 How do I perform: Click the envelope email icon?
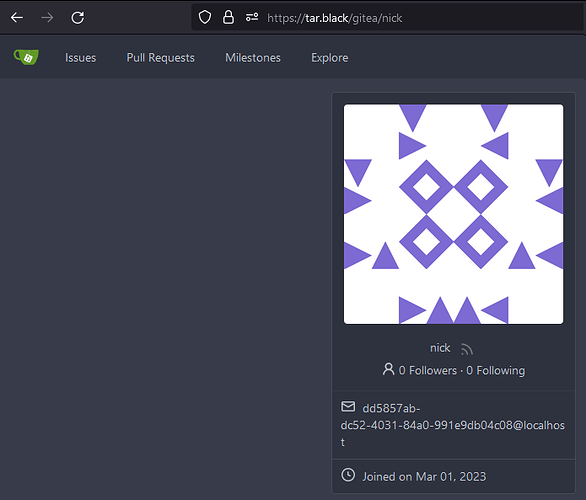coord(348,406)
